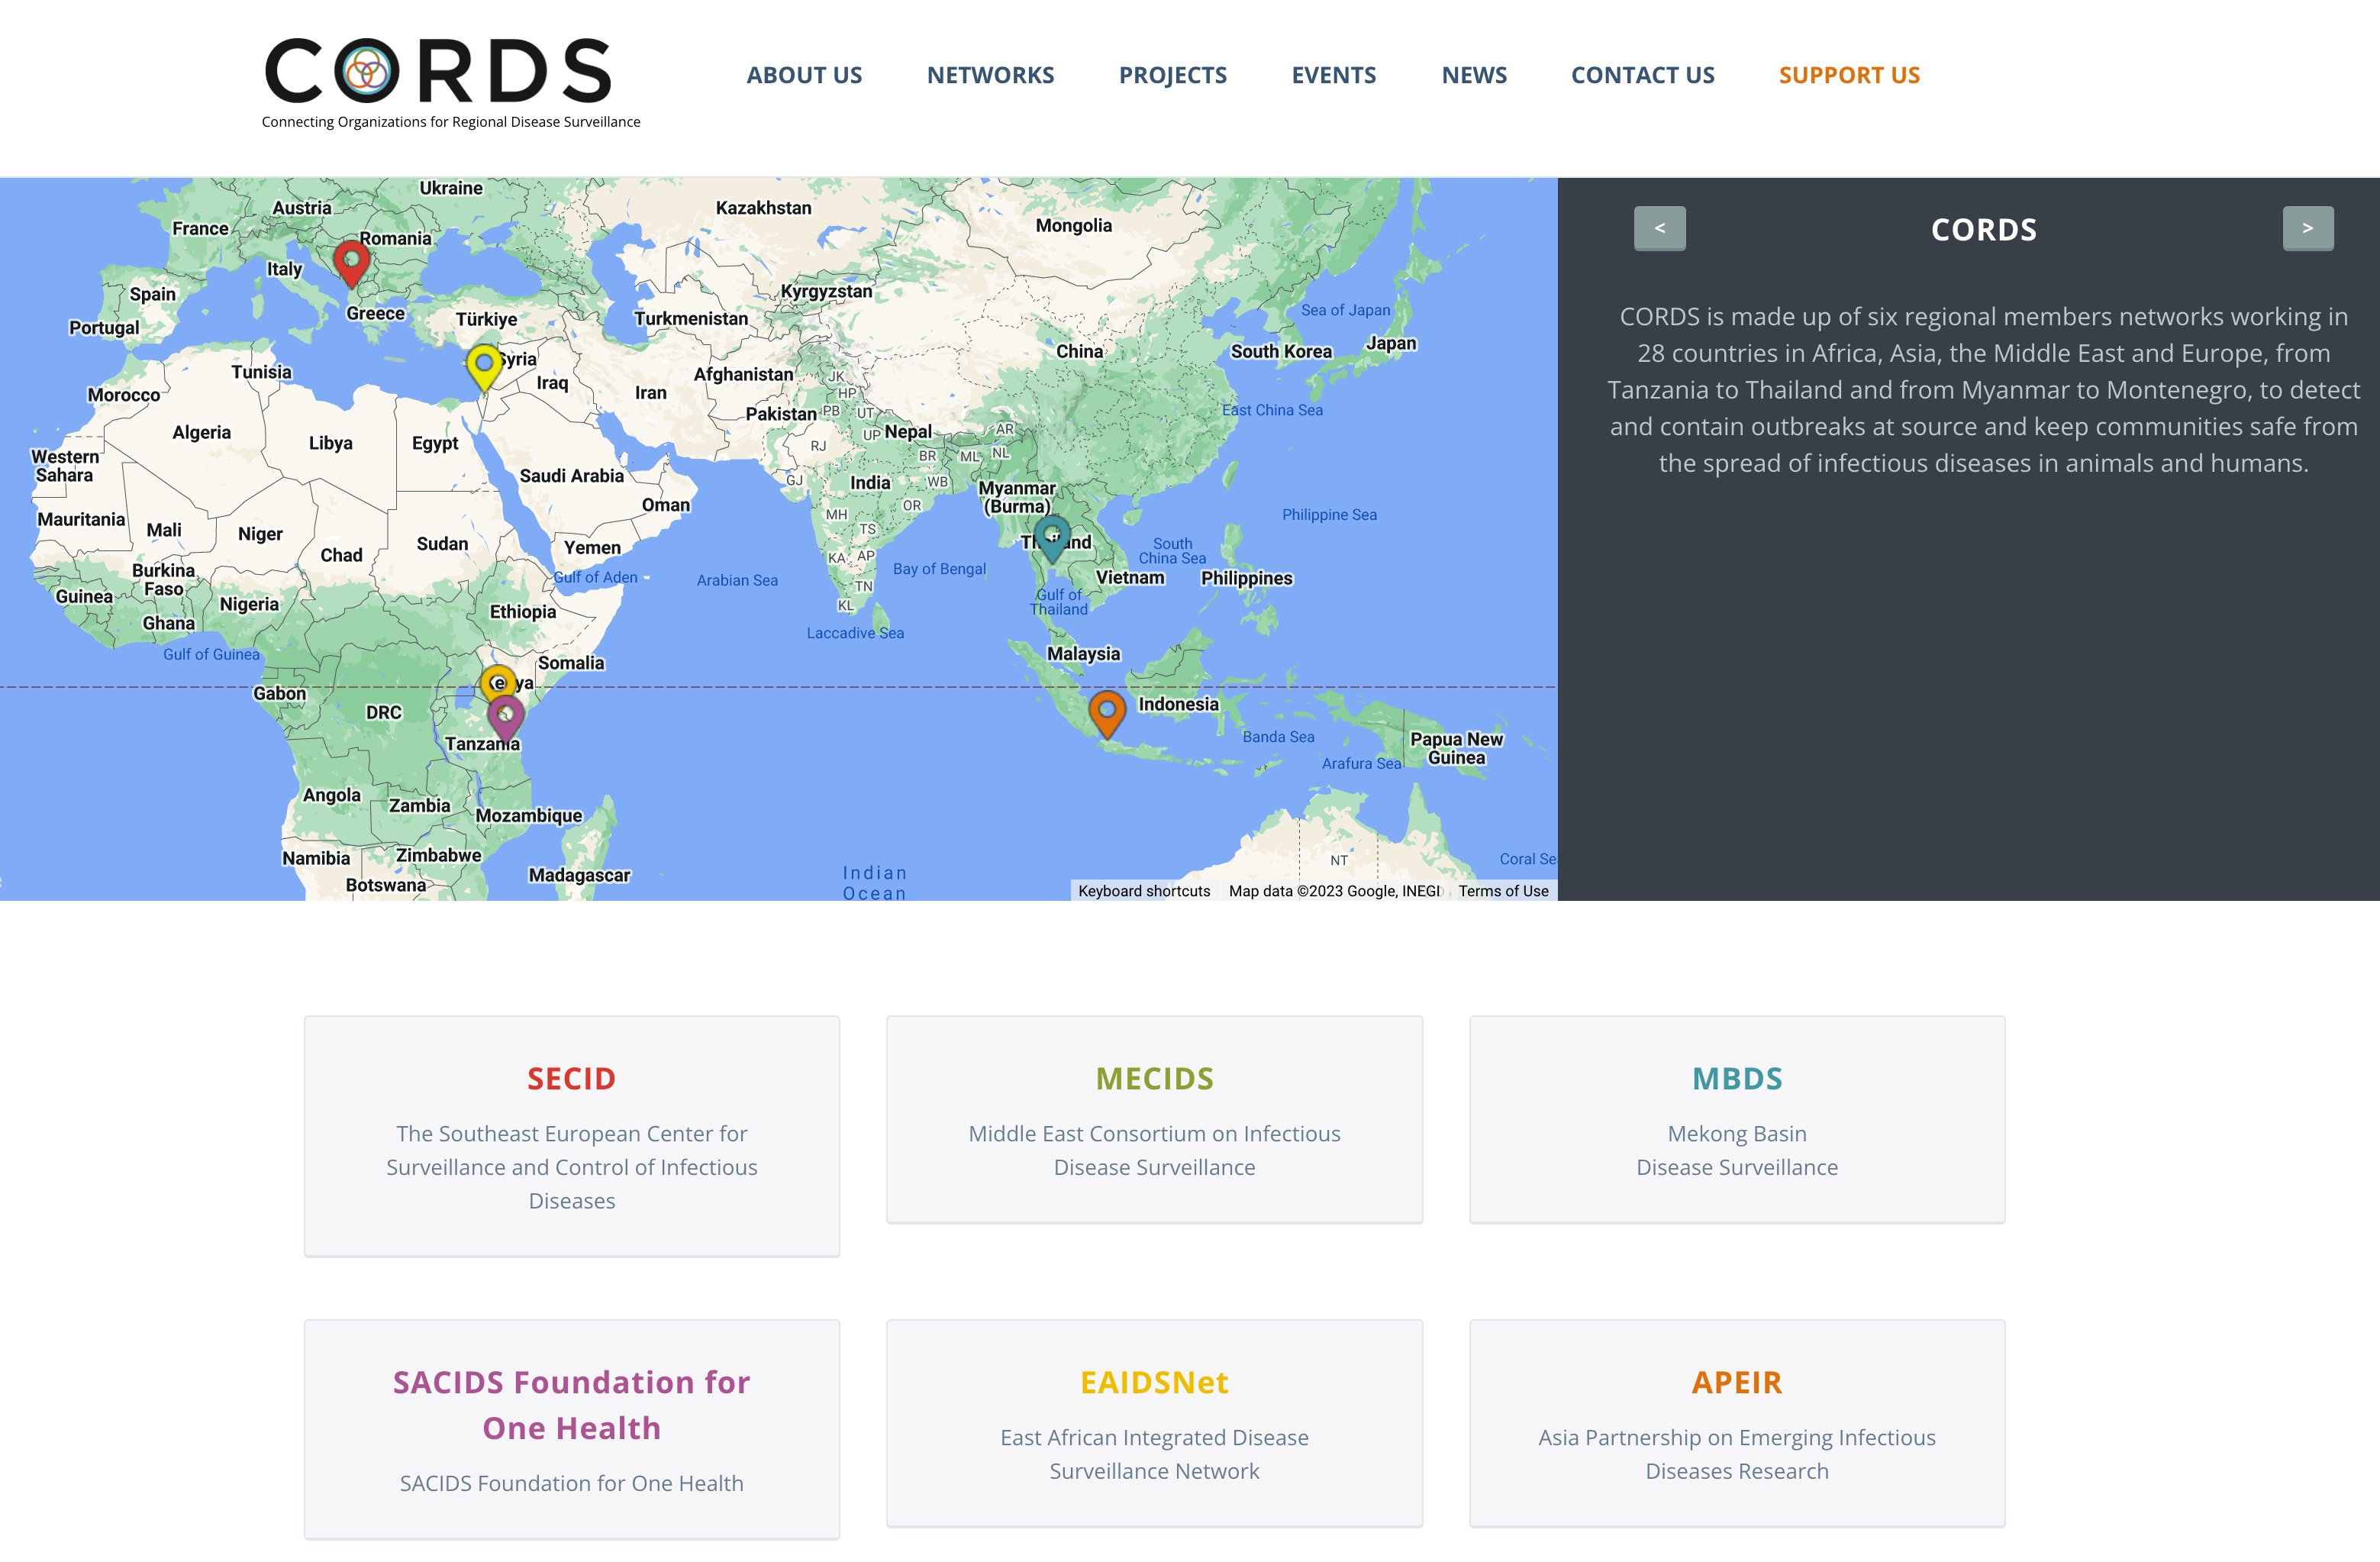Click the Algeria label on the map
Screen dimensions: 2380x1562
(201, 433)
